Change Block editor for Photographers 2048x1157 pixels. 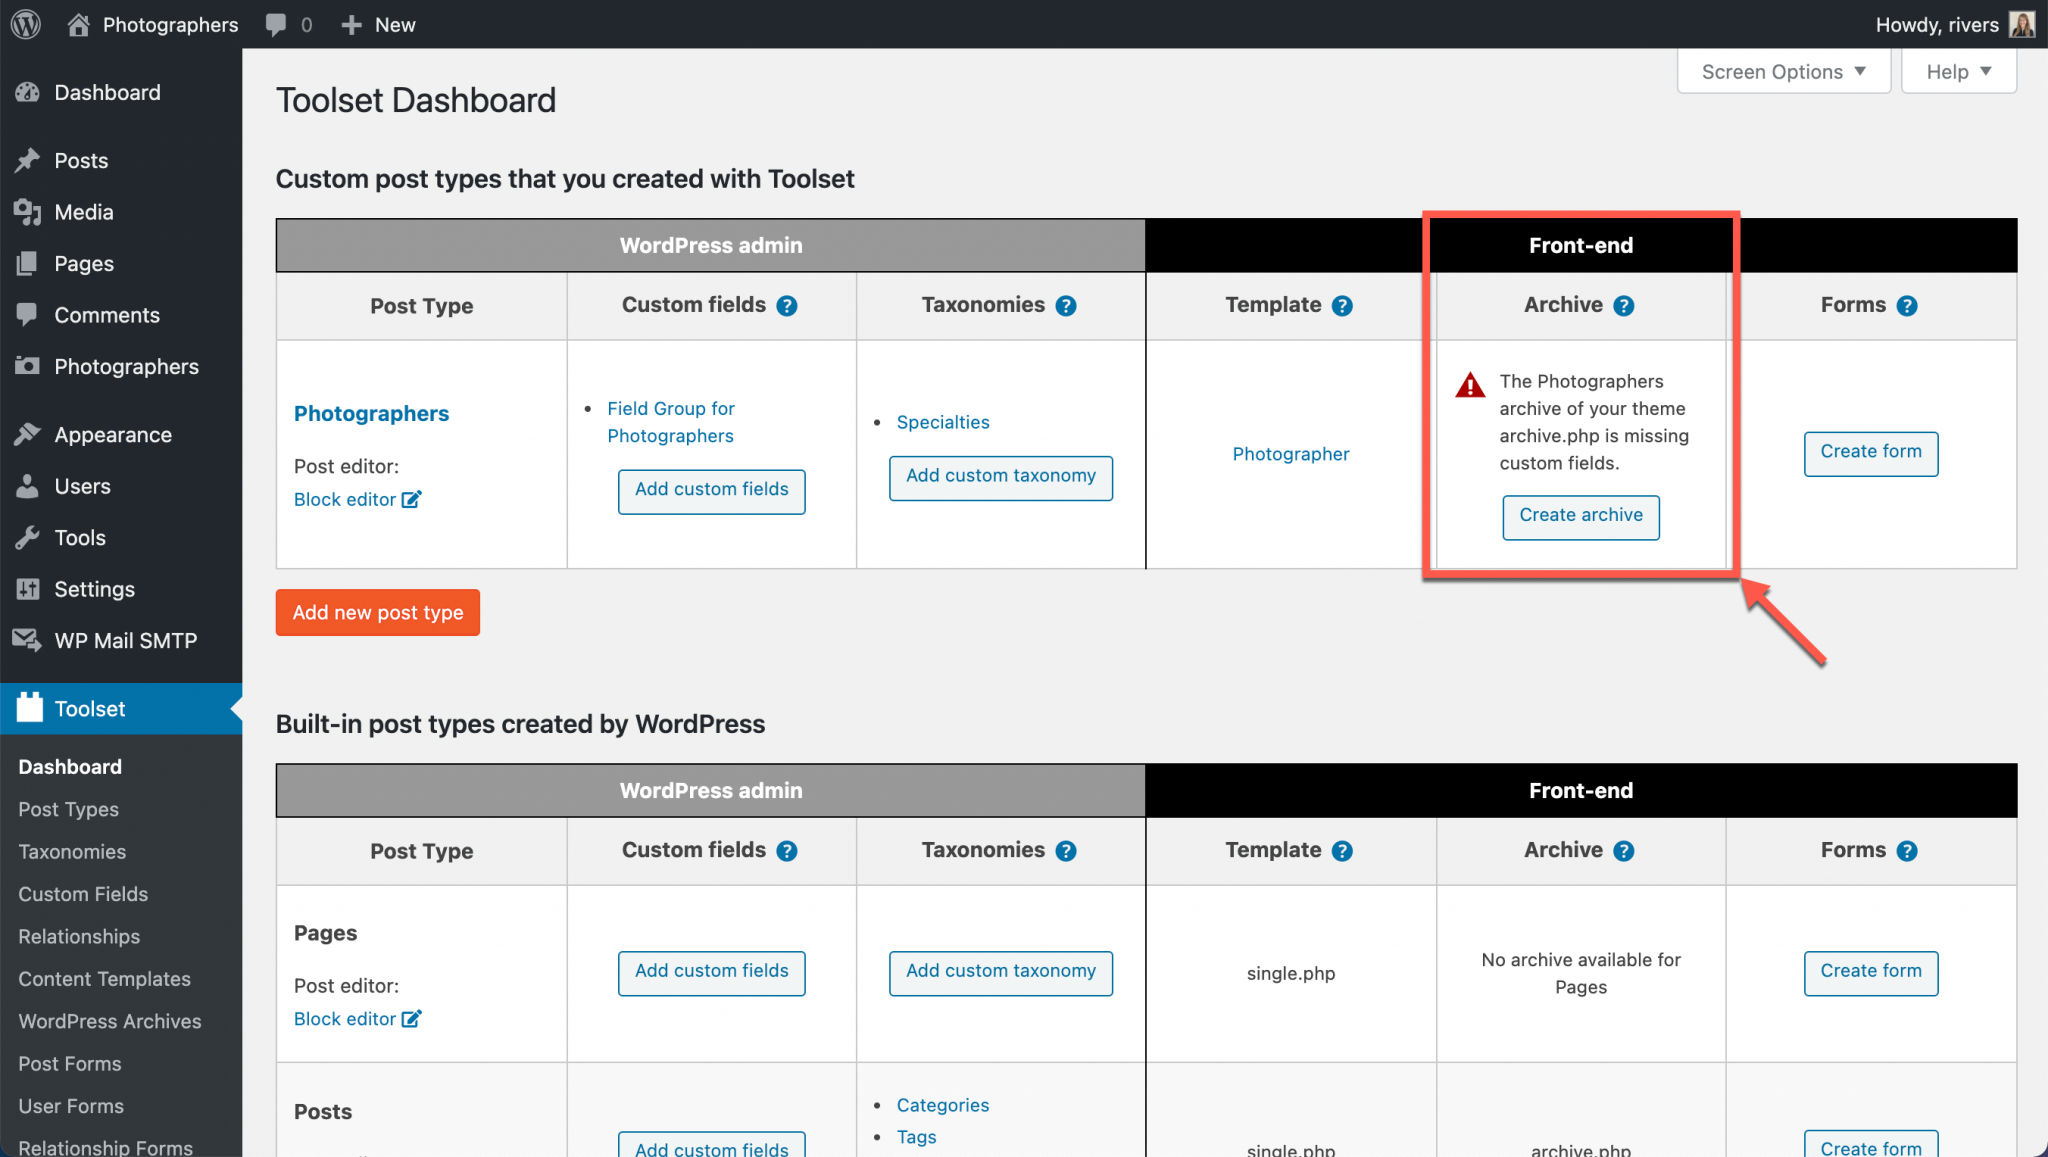pos(357,499)
